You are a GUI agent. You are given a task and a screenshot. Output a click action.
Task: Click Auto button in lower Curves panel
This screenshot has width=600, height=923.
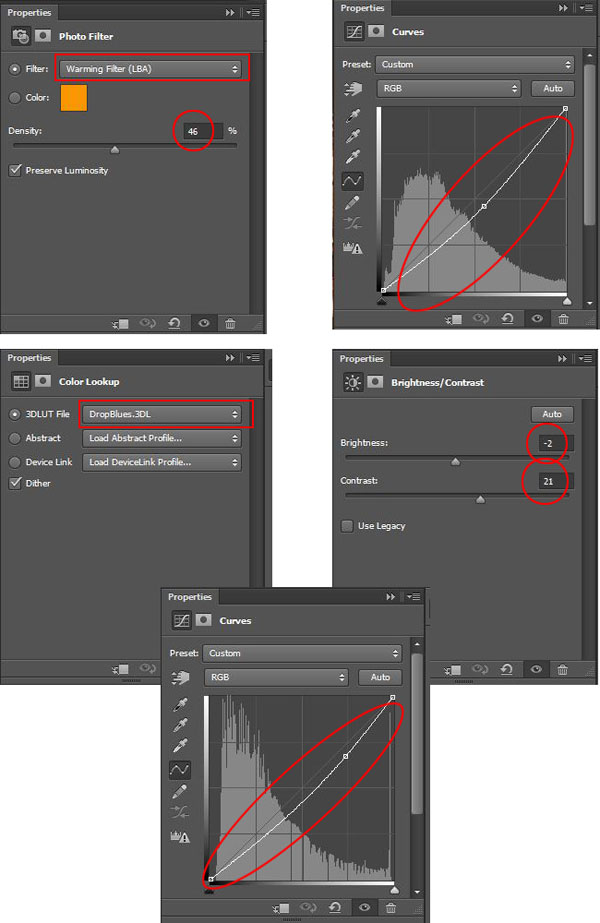380,678
